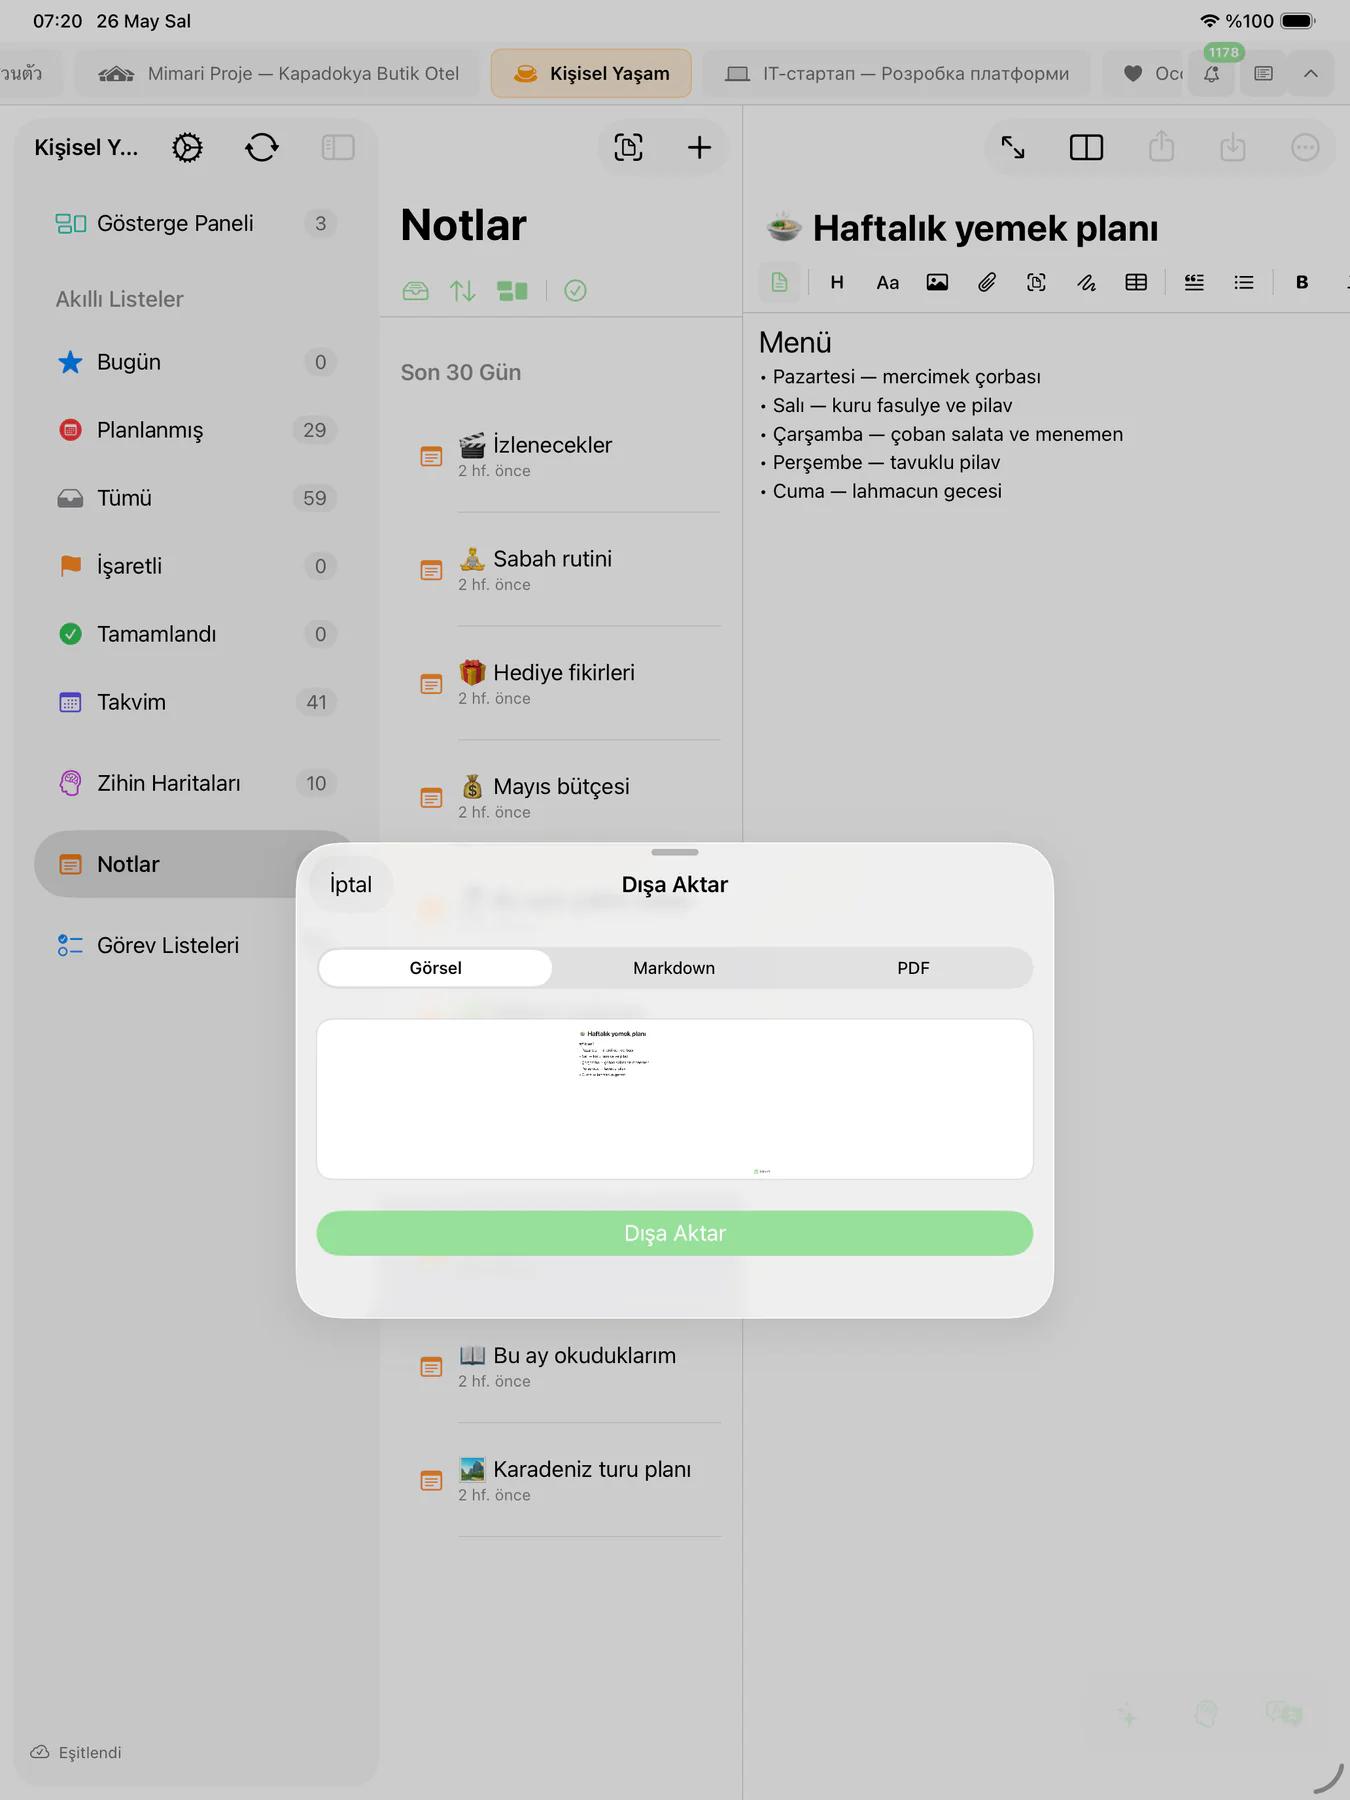Open the Kişisel Y... workspace title dropdown
The image size is (1350, 1800).
tap(86, 148)
